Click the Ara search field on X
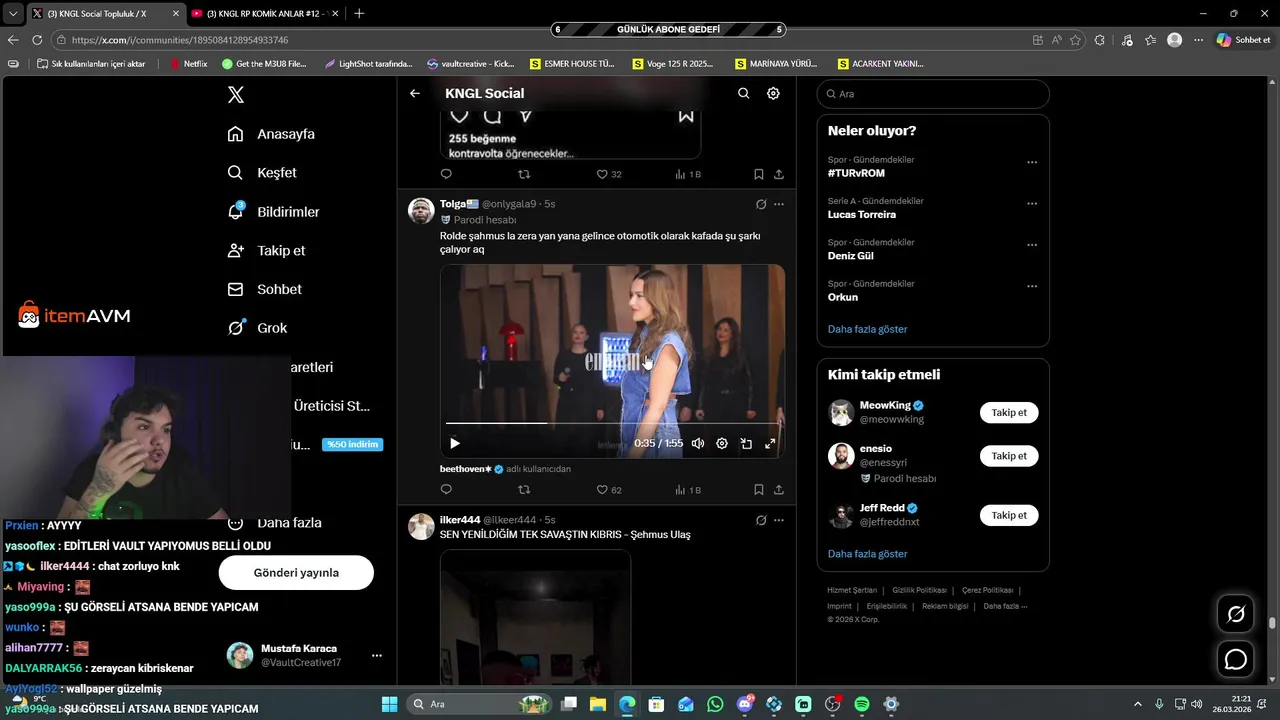 click(x=933, y=94)
